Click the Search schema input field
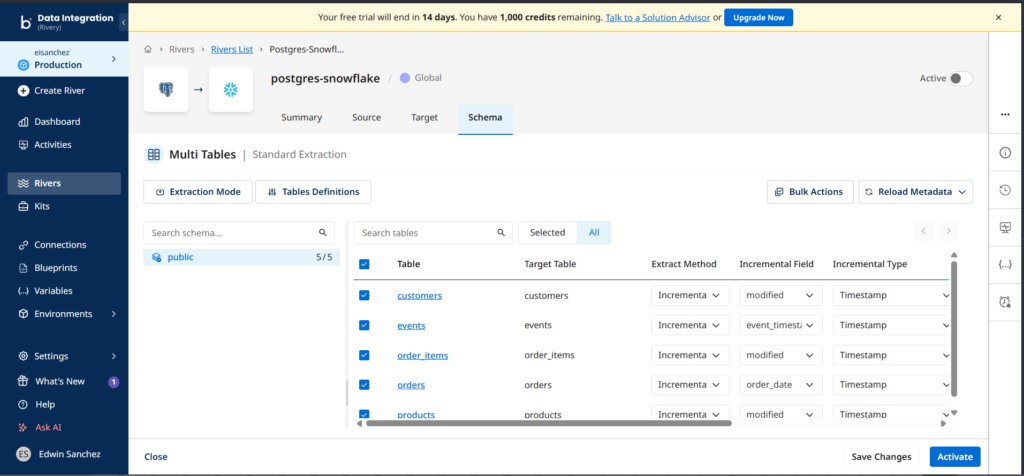The image size is (1024, 476). click(x=239, y=232)
